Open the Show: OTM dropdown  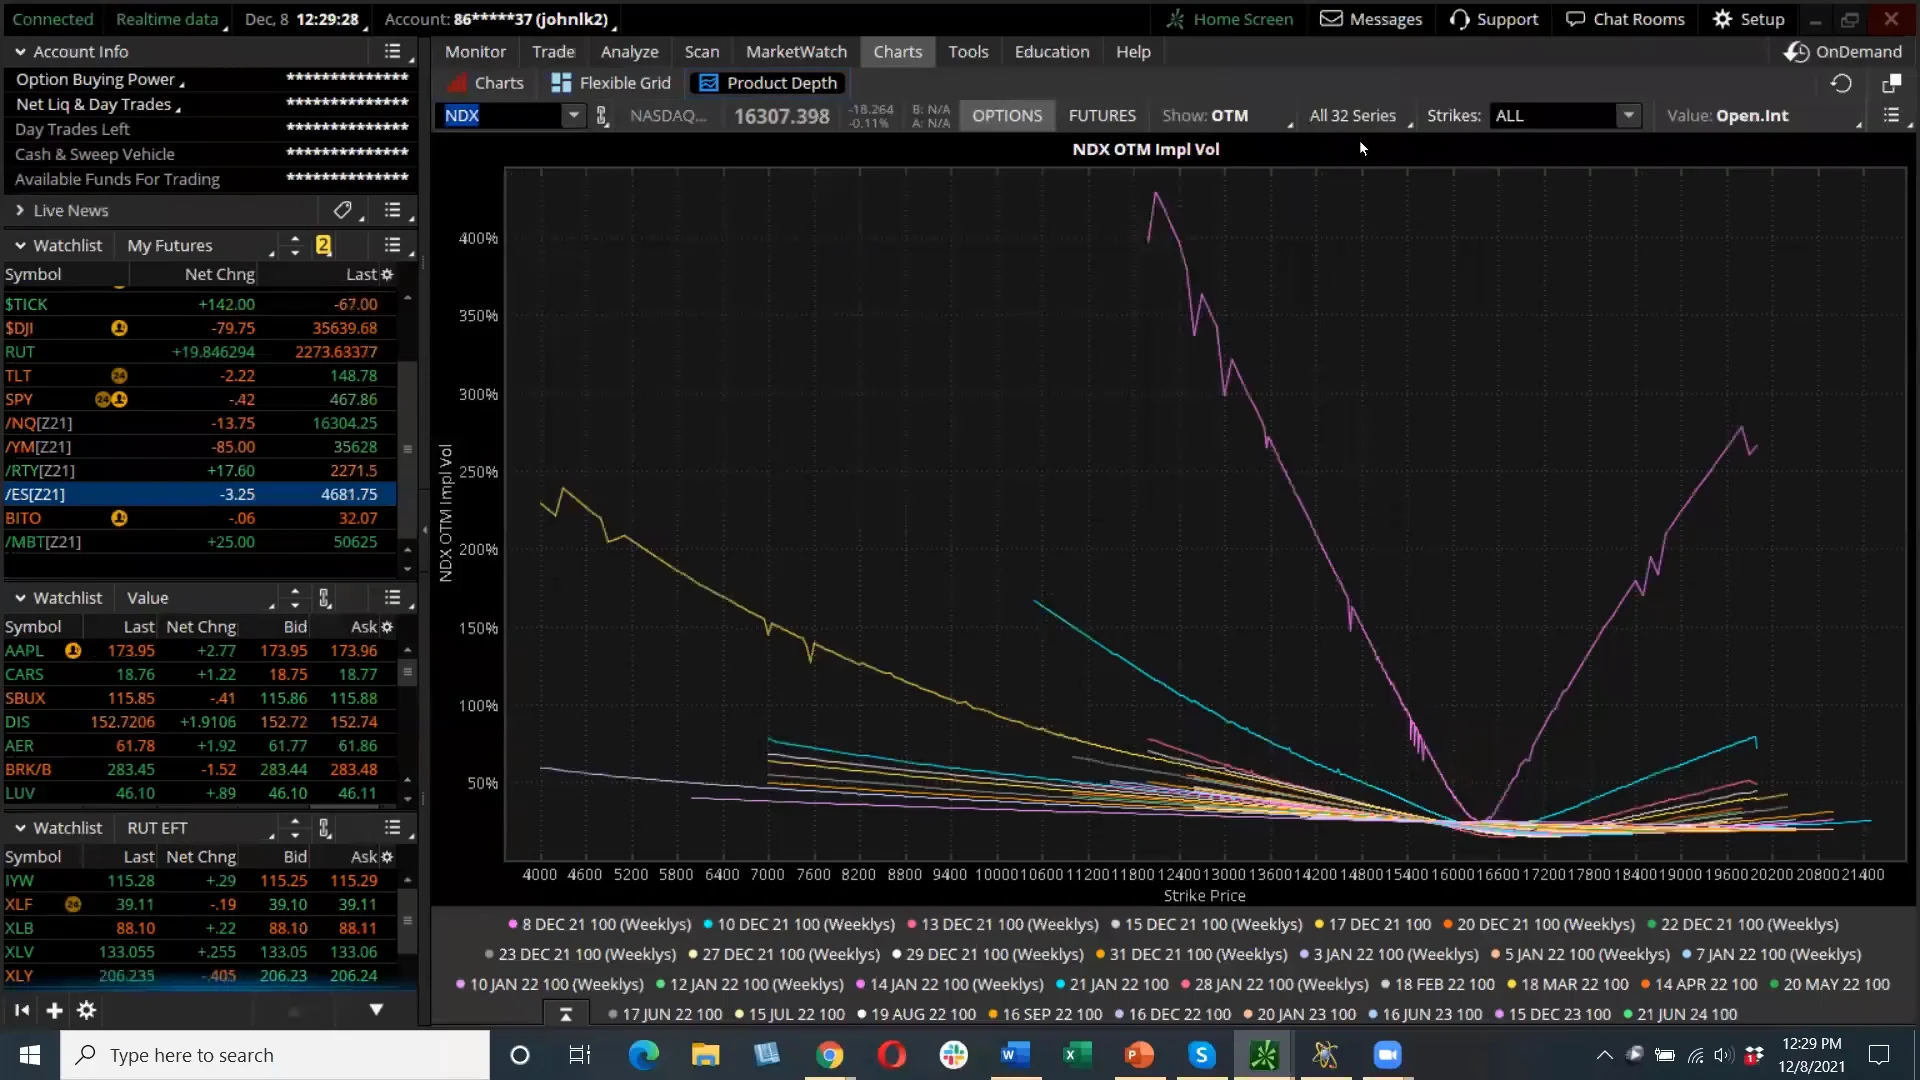pos(1227,116)
